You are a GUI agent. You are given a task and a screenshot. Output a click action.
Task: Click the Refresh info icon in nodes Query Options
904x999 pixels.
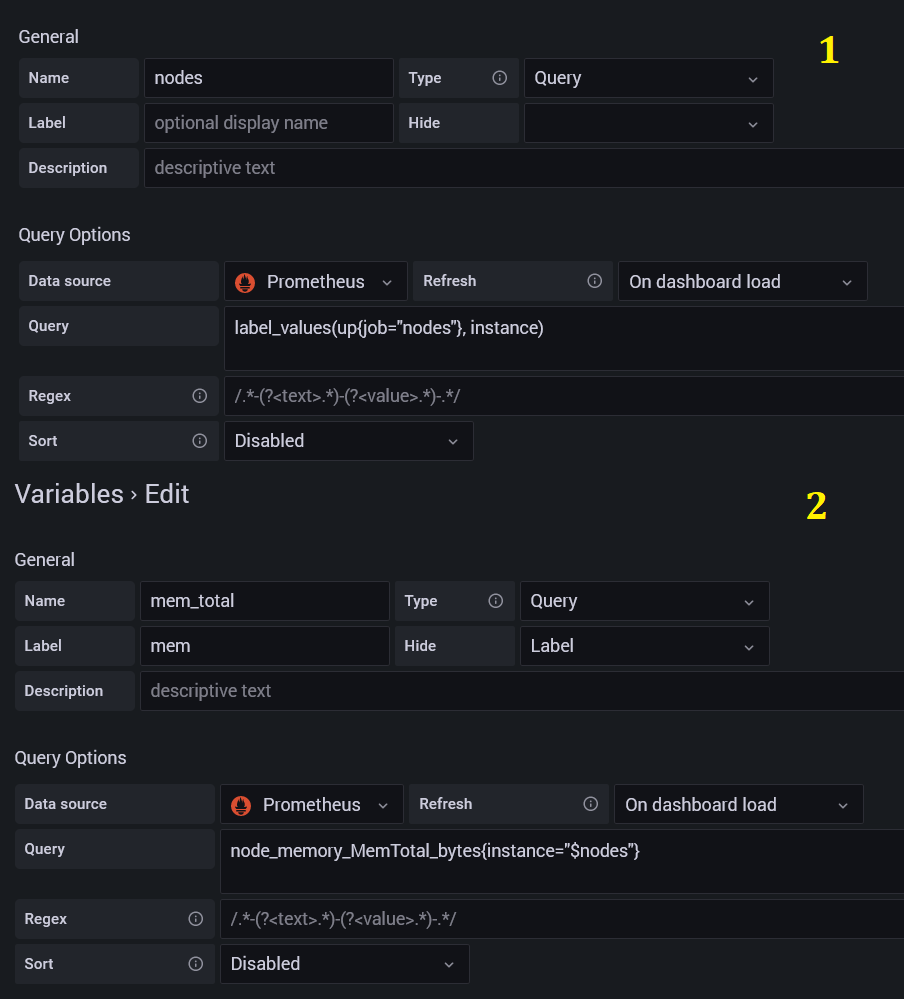click(x=595, y=281)
